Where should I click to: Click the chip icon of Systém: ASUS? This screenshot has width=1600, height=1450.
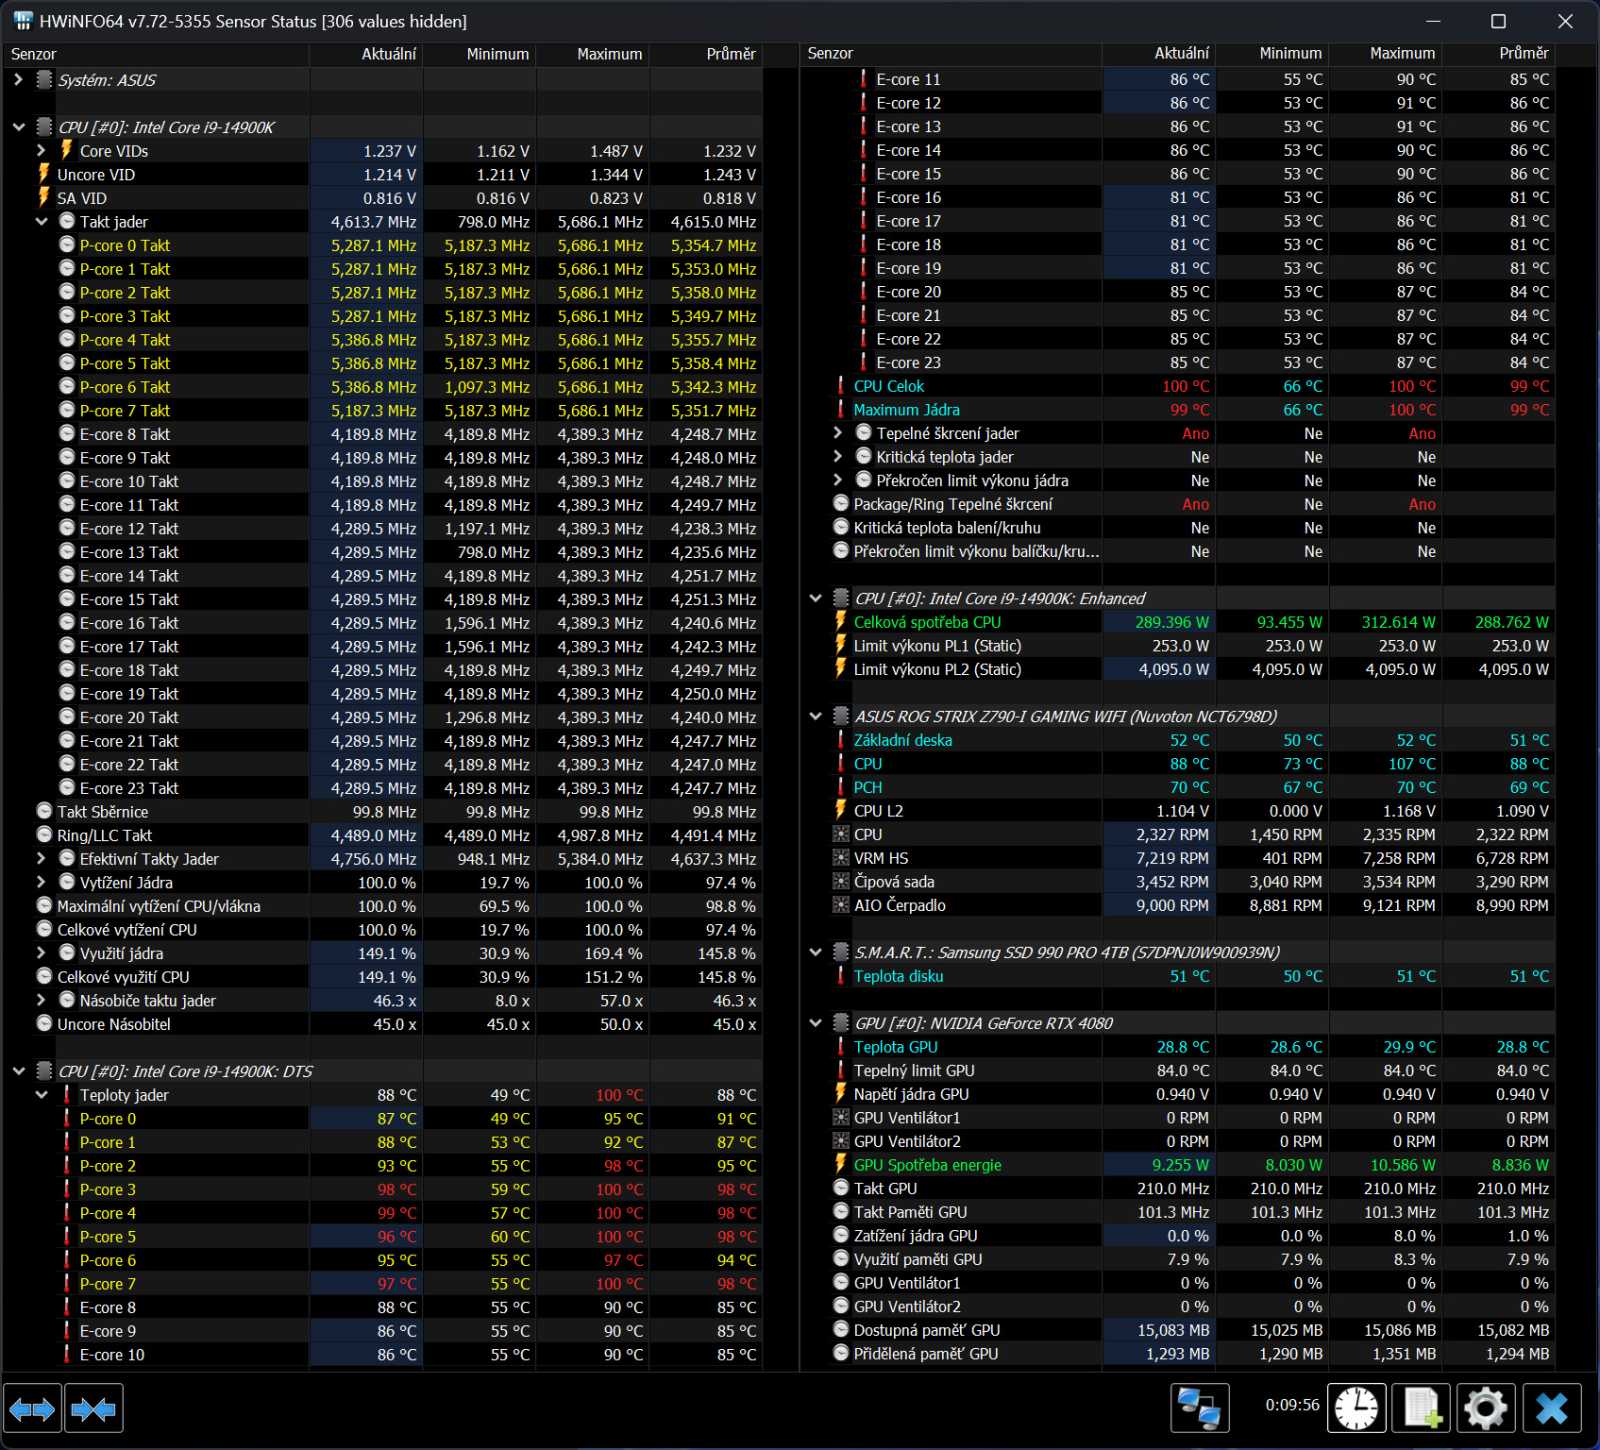44,79
